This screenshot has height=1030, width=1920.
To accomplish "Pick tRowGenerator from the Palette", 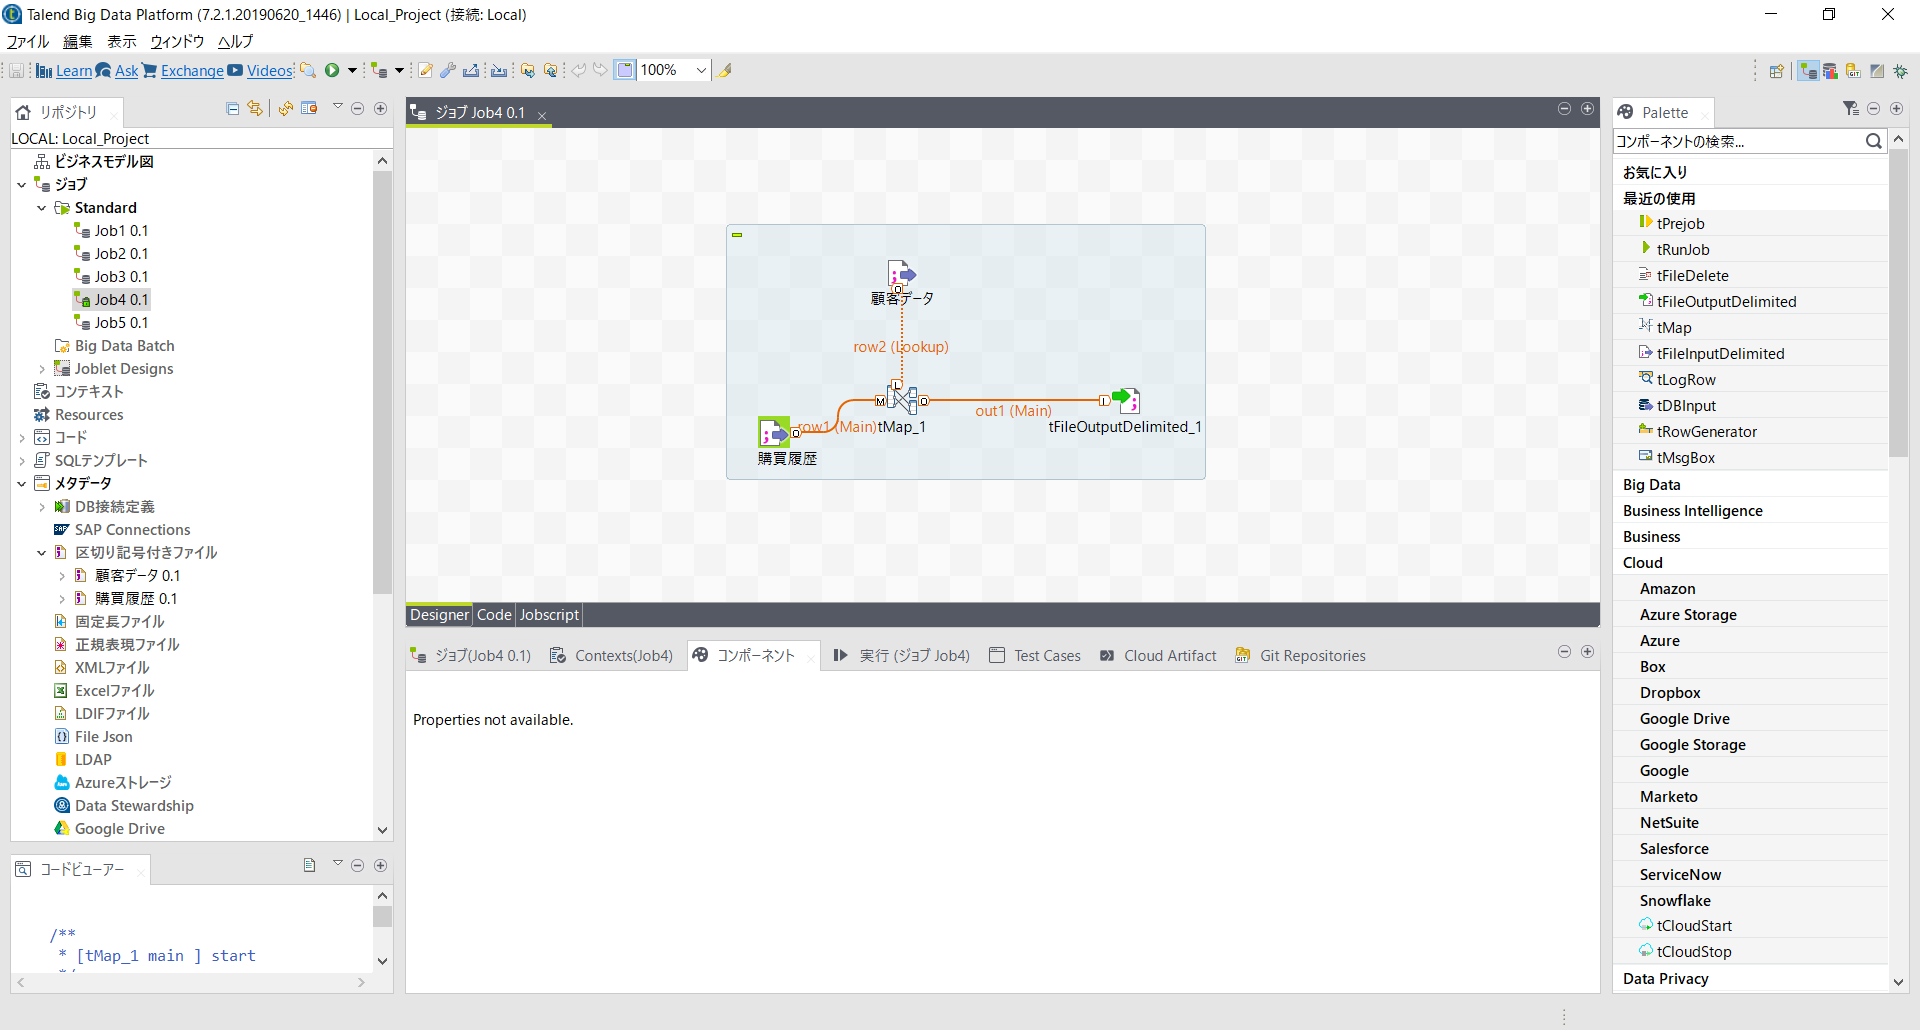I will coord(1706,432).
